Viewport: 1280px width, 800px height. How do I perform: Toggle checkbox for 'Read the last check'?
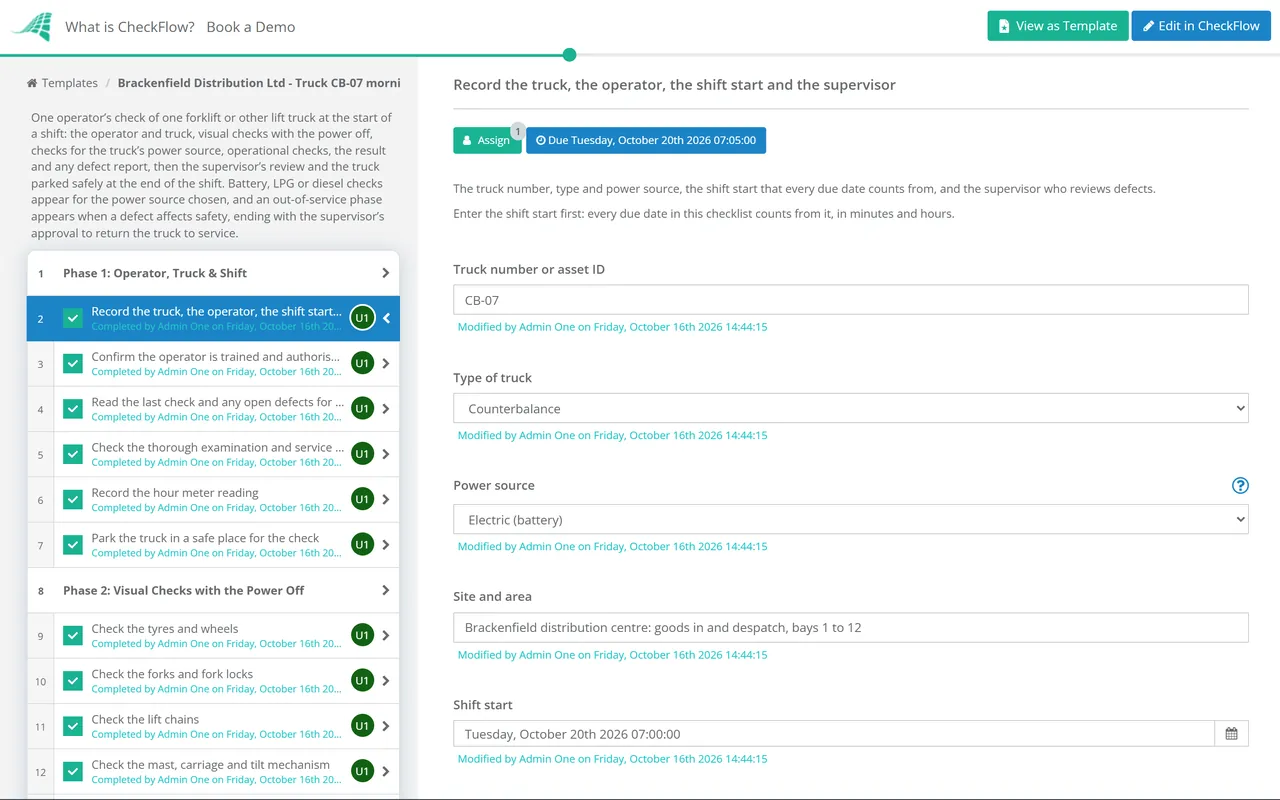tap(73, 409)
